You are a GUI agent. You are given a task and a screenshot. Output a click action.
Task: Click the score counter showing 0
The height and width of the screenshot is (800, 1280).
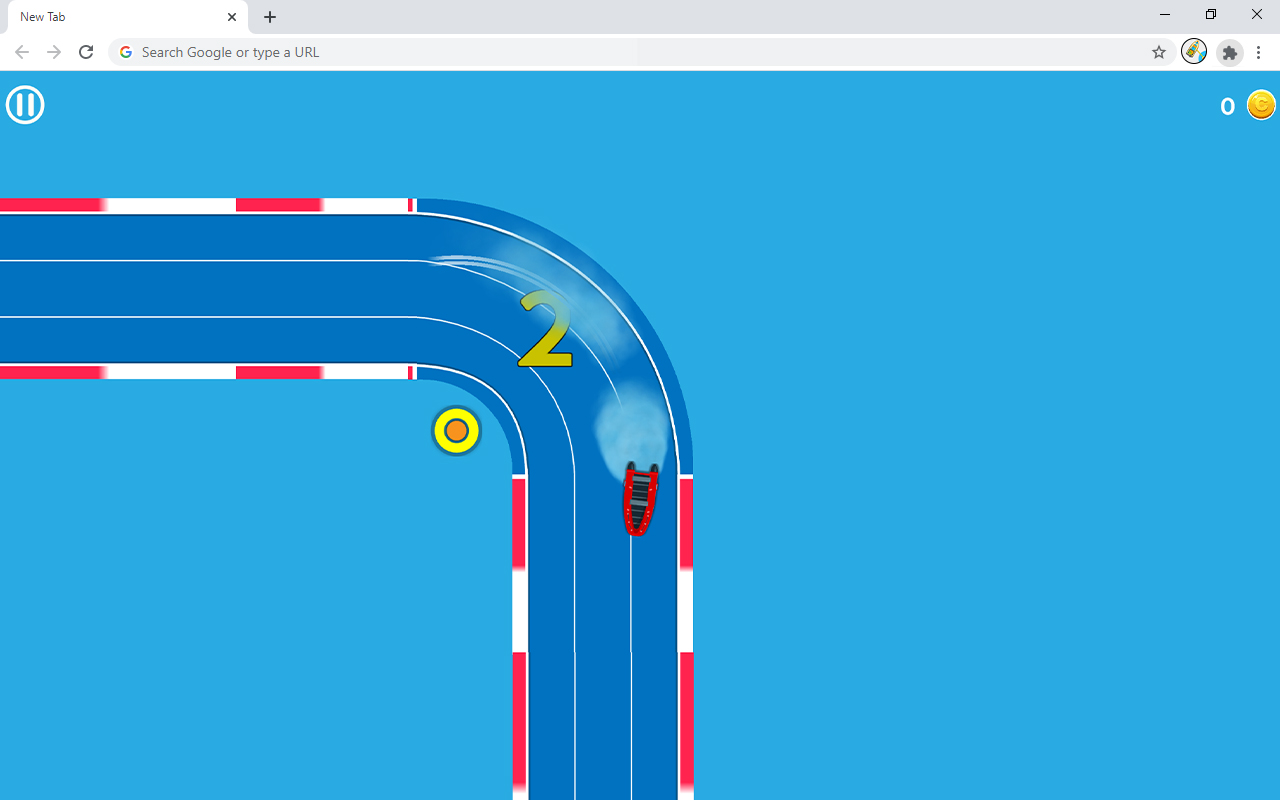pyautogui.click(x=1227, y=106)
